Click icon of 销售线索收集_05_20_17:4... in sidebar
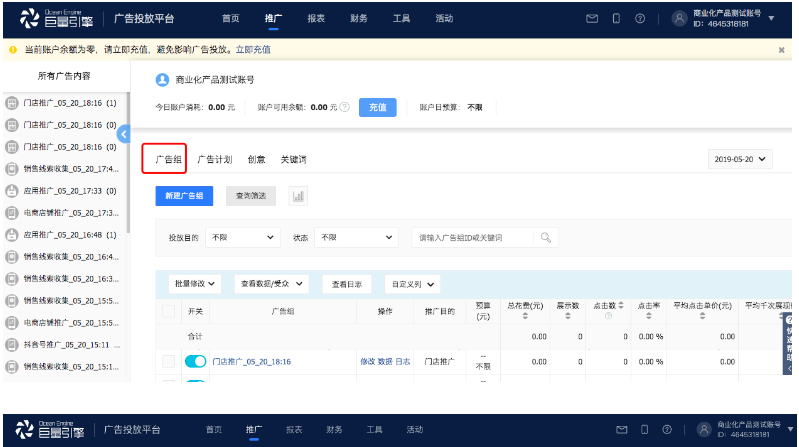Viewport: 799px width, 447px height. (x=12, y=169)
